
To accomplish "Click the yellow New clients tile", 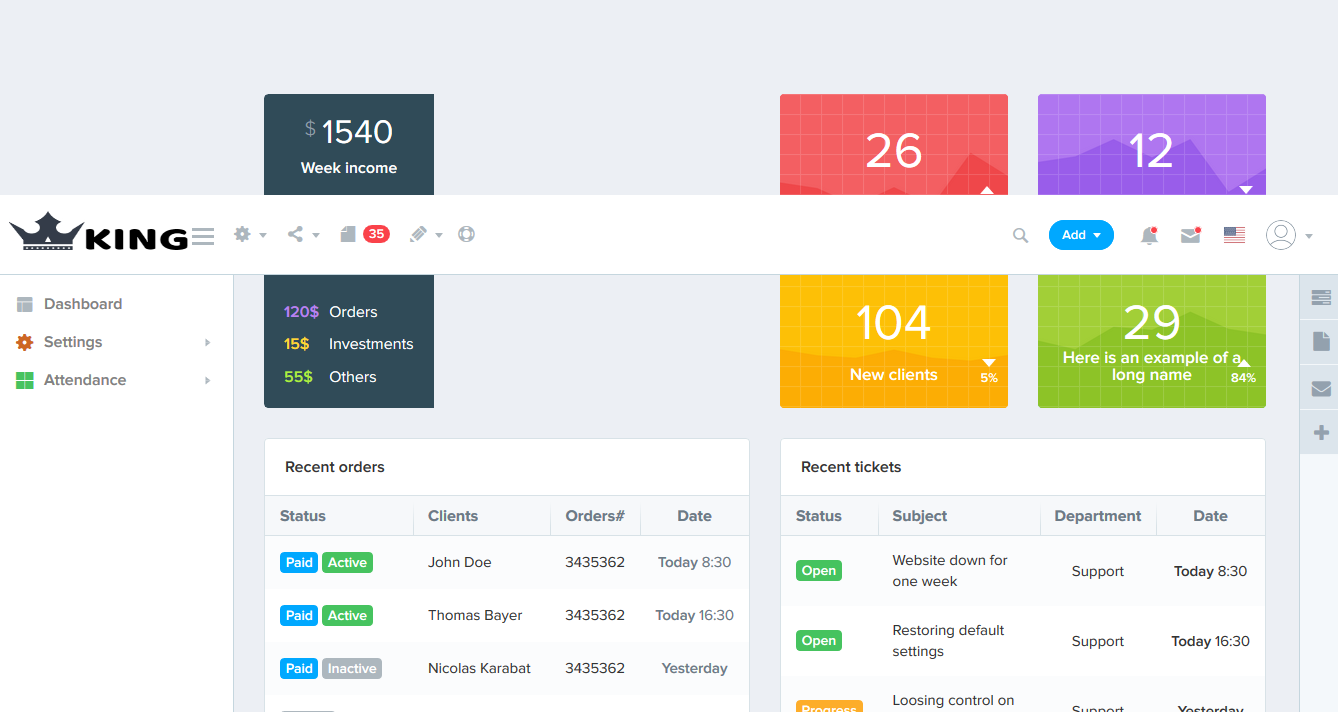I will [893, 341].
